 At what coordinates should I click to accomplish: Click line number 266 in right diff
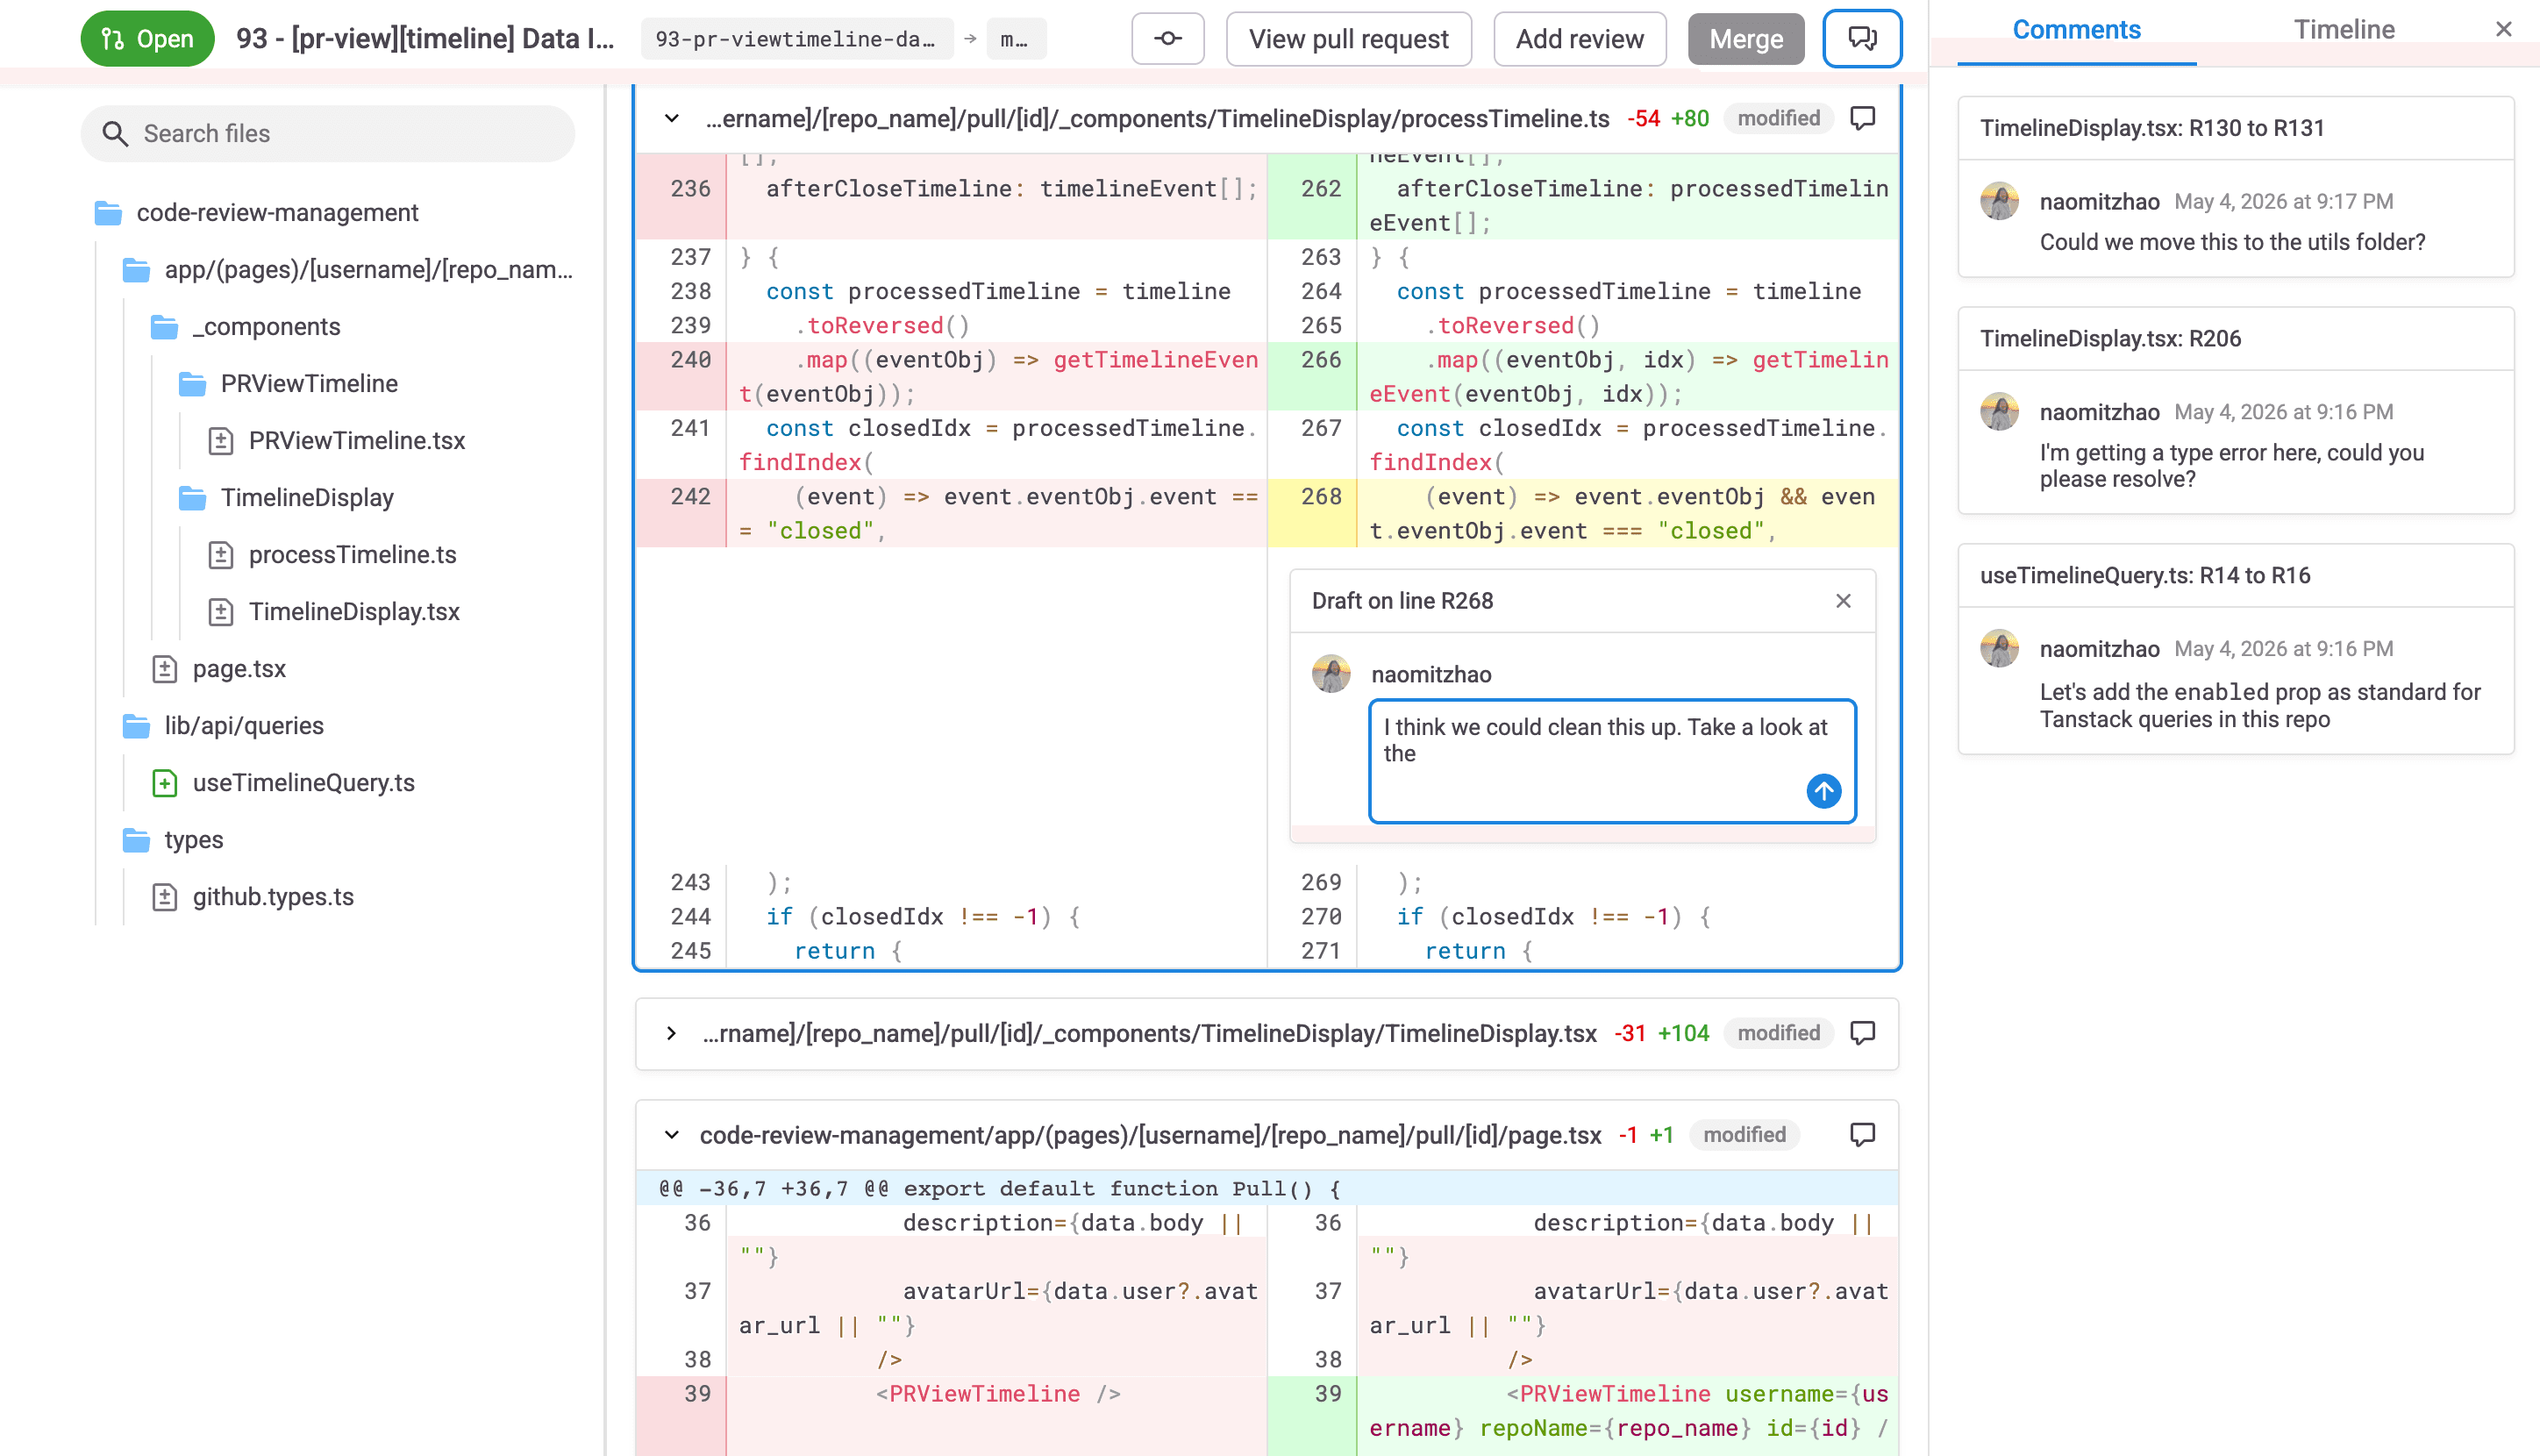(x=1320, y=360)
